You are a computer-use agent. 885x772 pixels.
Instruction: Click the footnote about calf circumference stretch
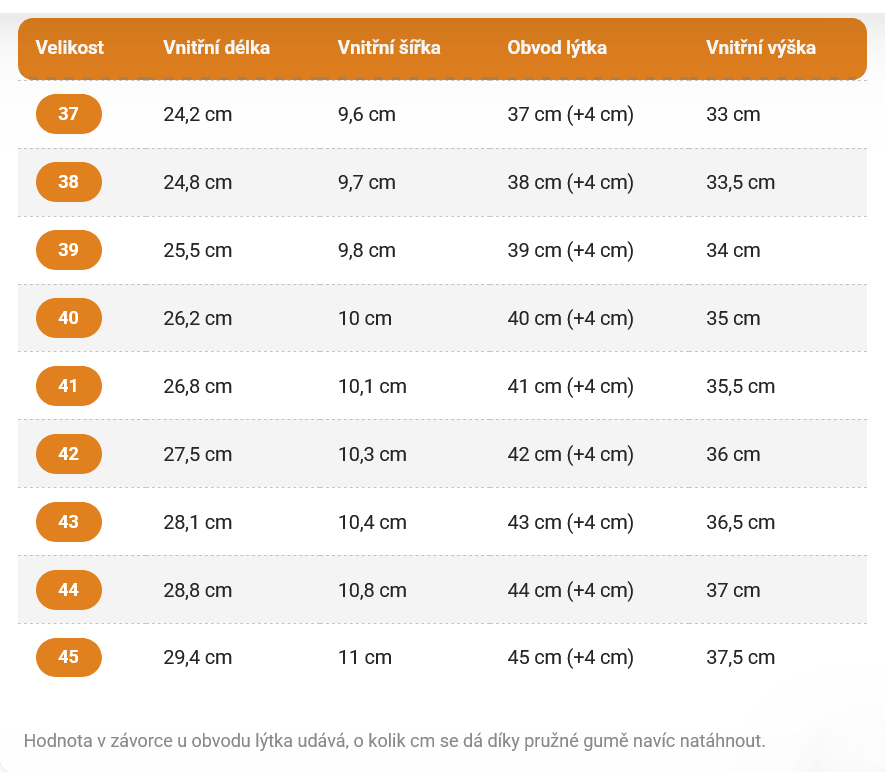(395, 741)
